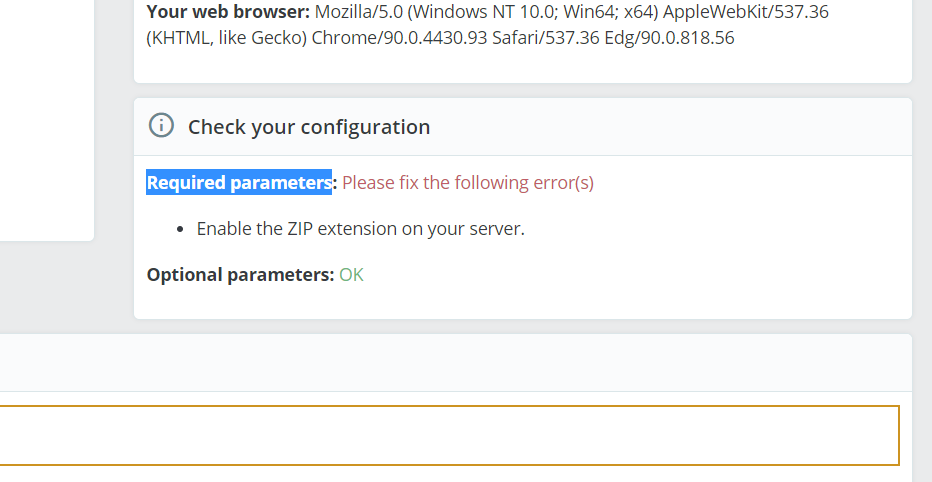The height and width of the screenshot is (482, 932).
Task: Click the white panel on the left edge
Action: click(x=46, y=120)
